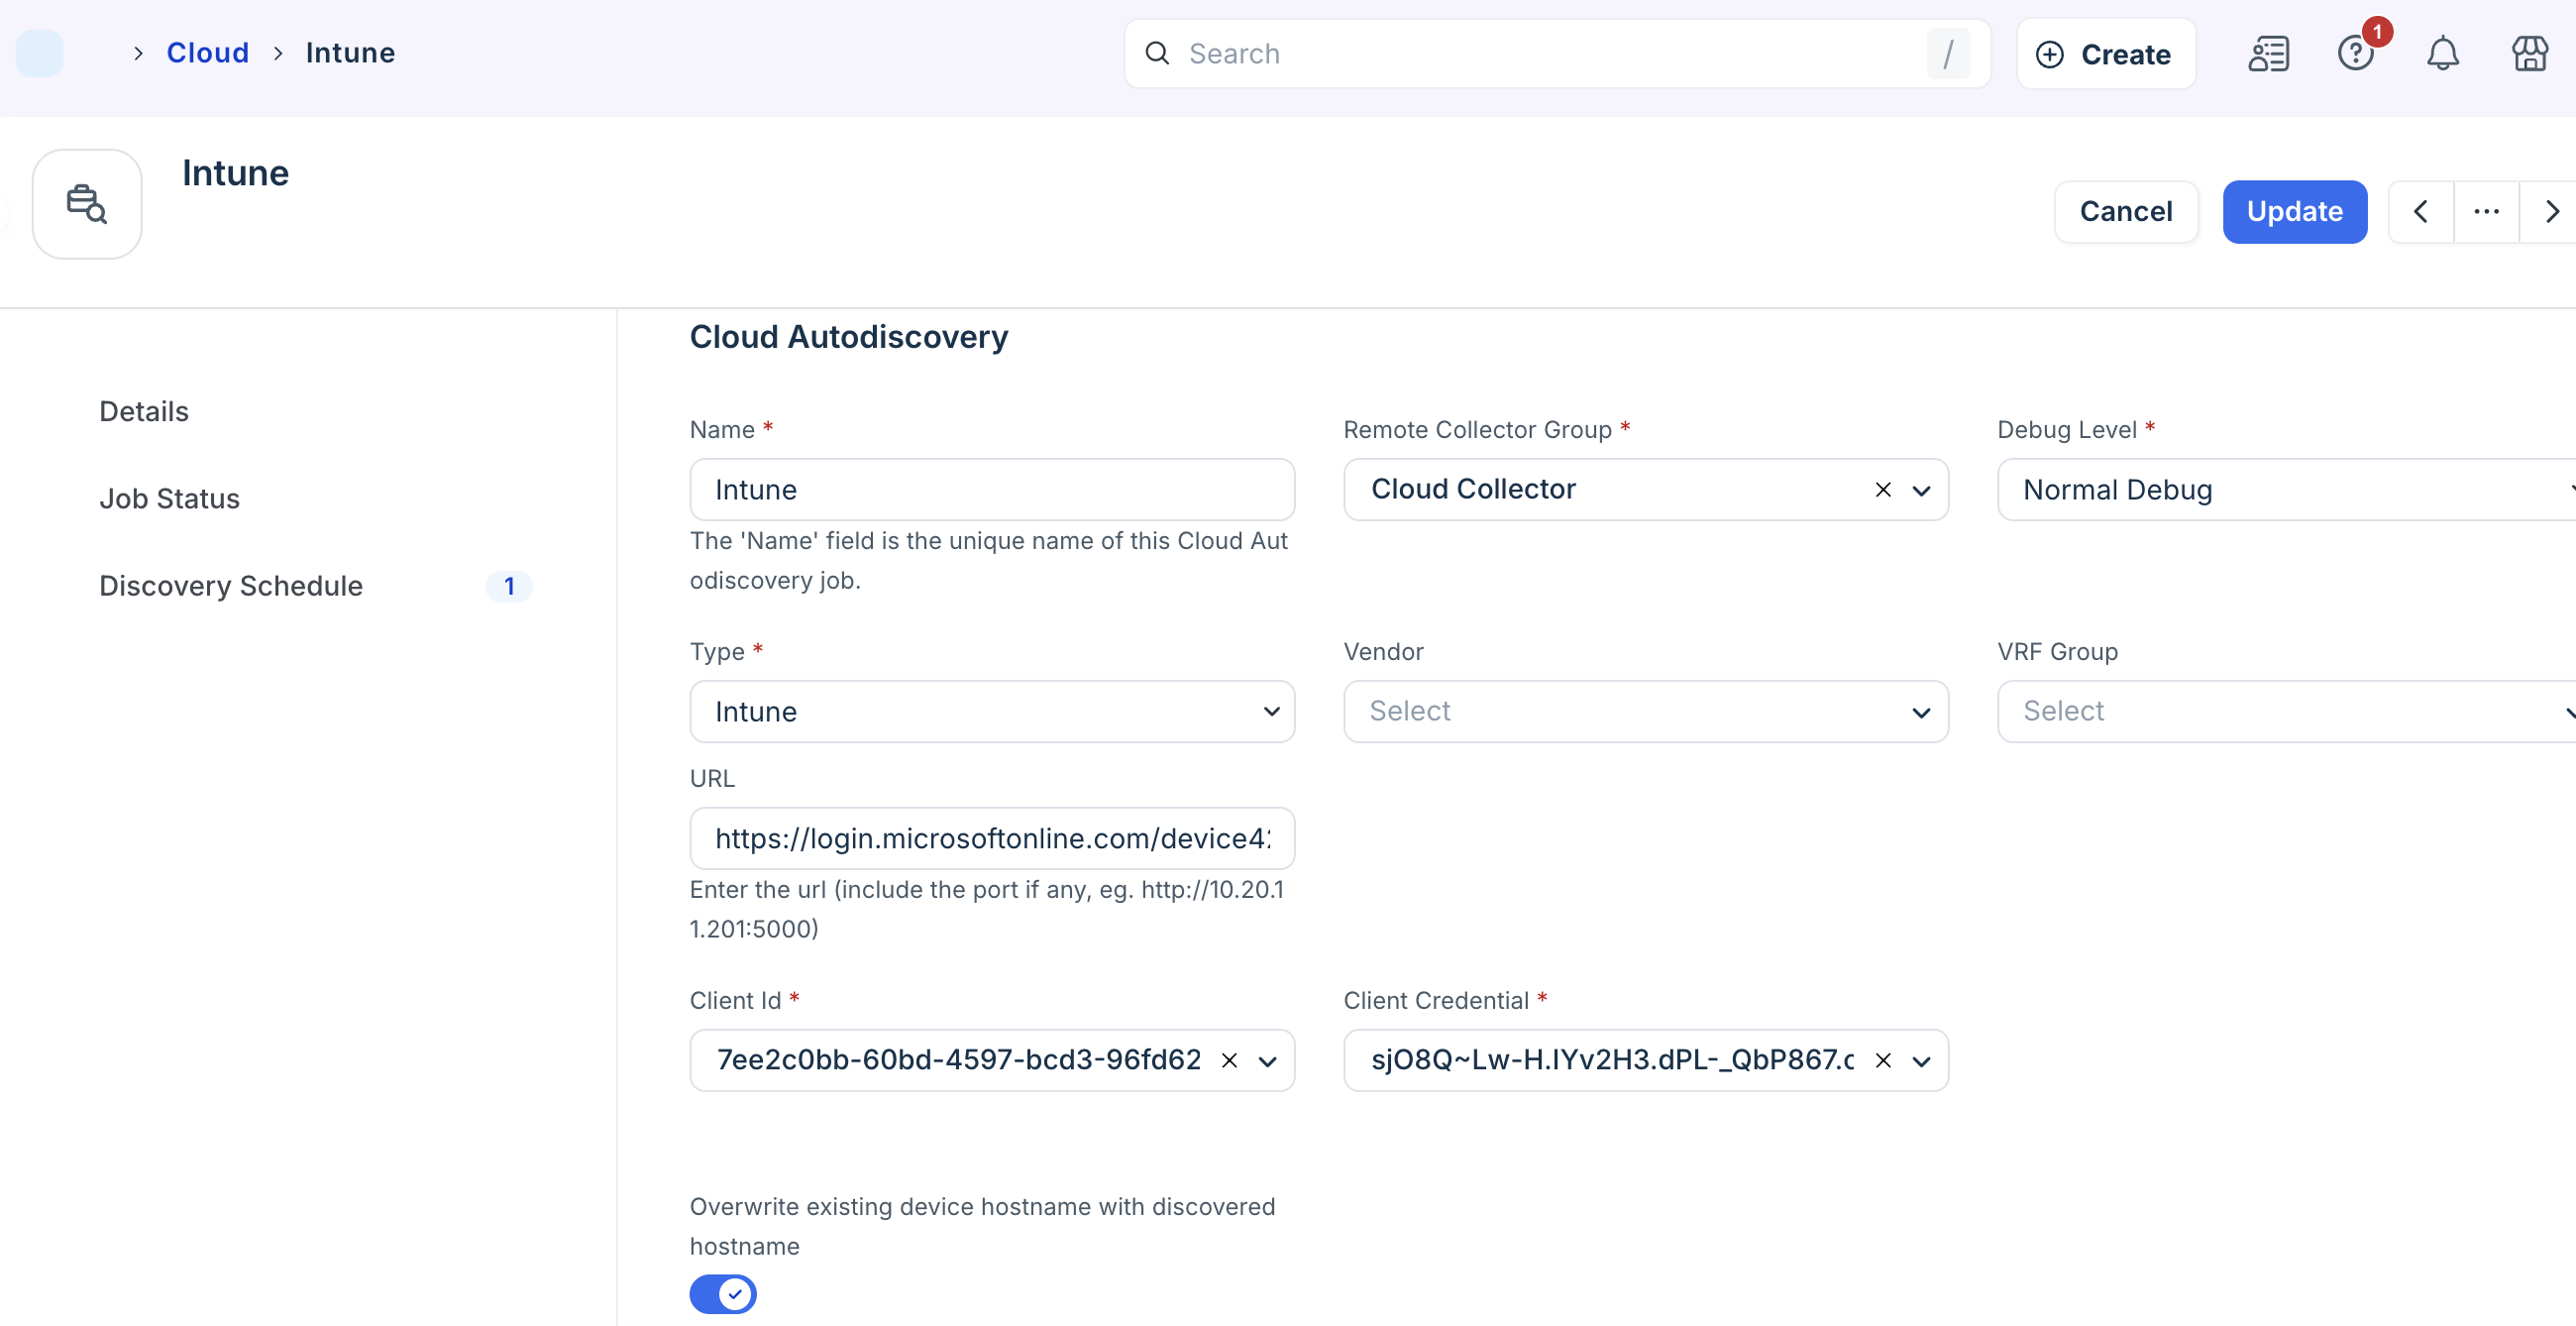This screenshot has width=2576, height=1326.
Task: Expand the Client Id dropdown
Action: pos(1267,1062)
